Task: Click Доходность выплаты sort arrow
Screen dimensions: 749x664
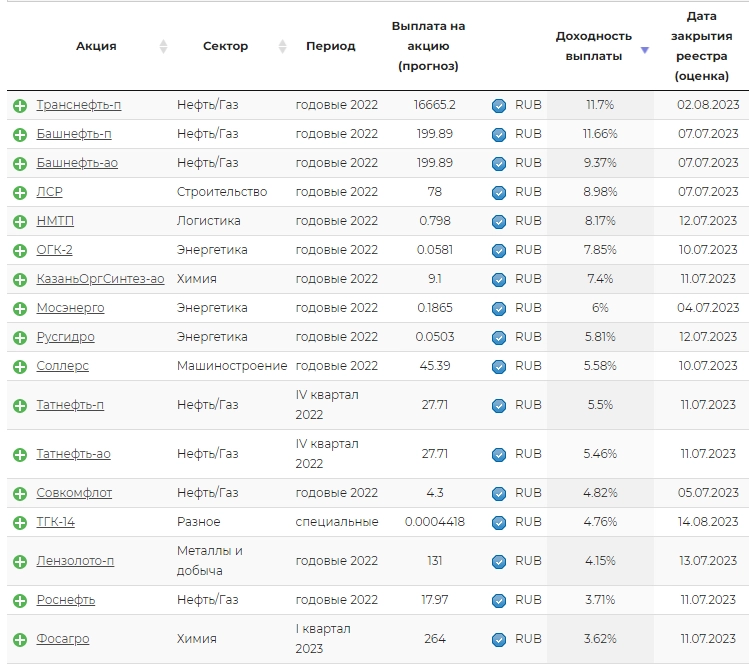Action: point(645,50)
